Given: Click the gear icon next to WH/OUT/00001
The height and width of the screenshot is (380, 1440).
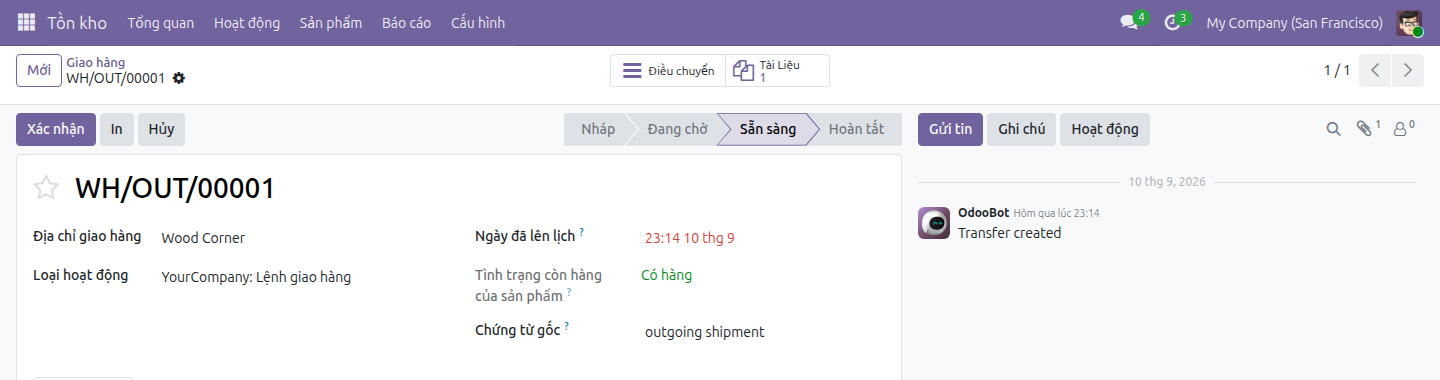Looking at the screenshot, I should pos(179,78).
